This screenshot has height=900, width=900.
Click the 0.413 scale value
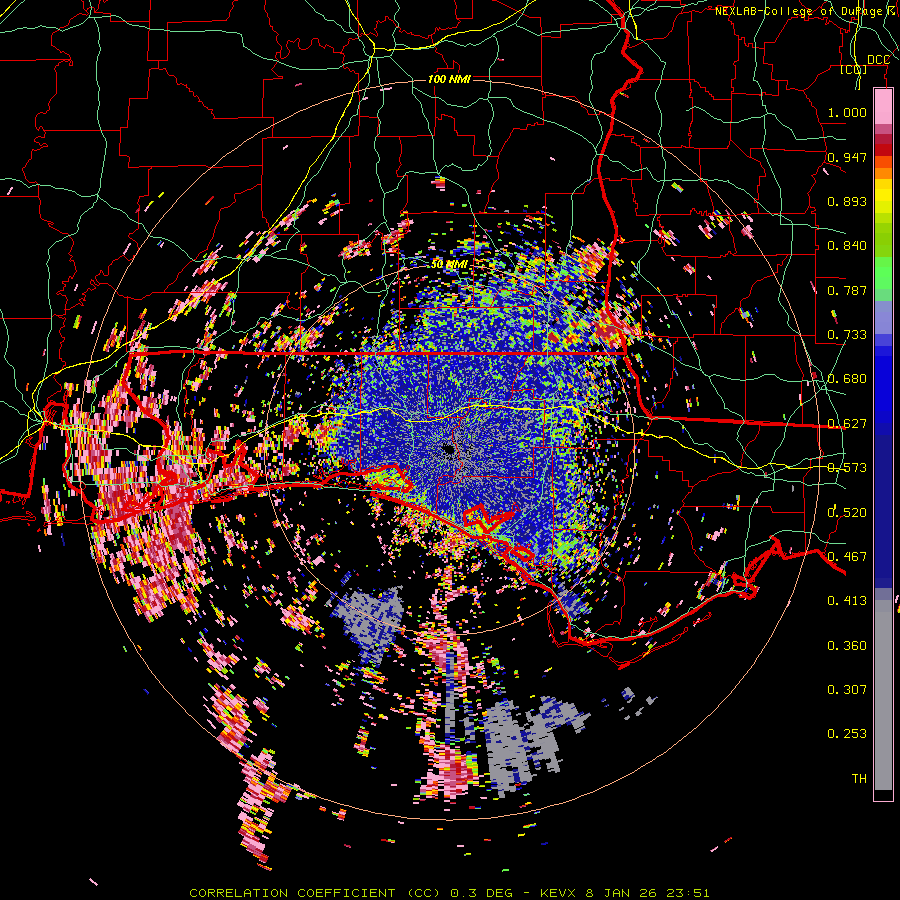click(x=847, y=601)
